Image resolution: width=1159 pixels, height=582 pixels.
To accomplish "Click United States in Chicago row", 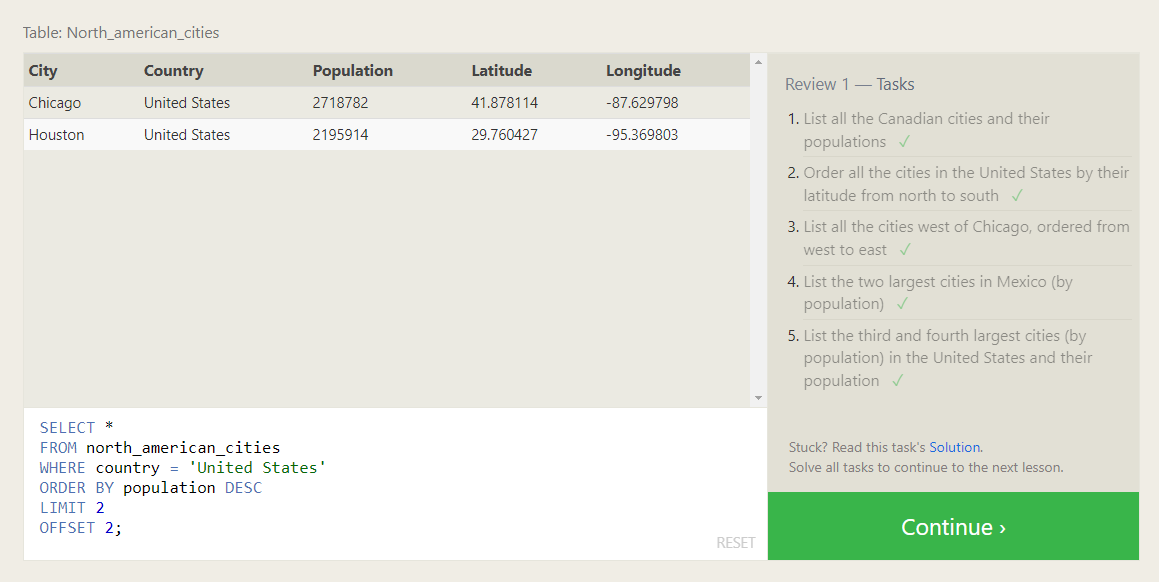I will 187,103.
